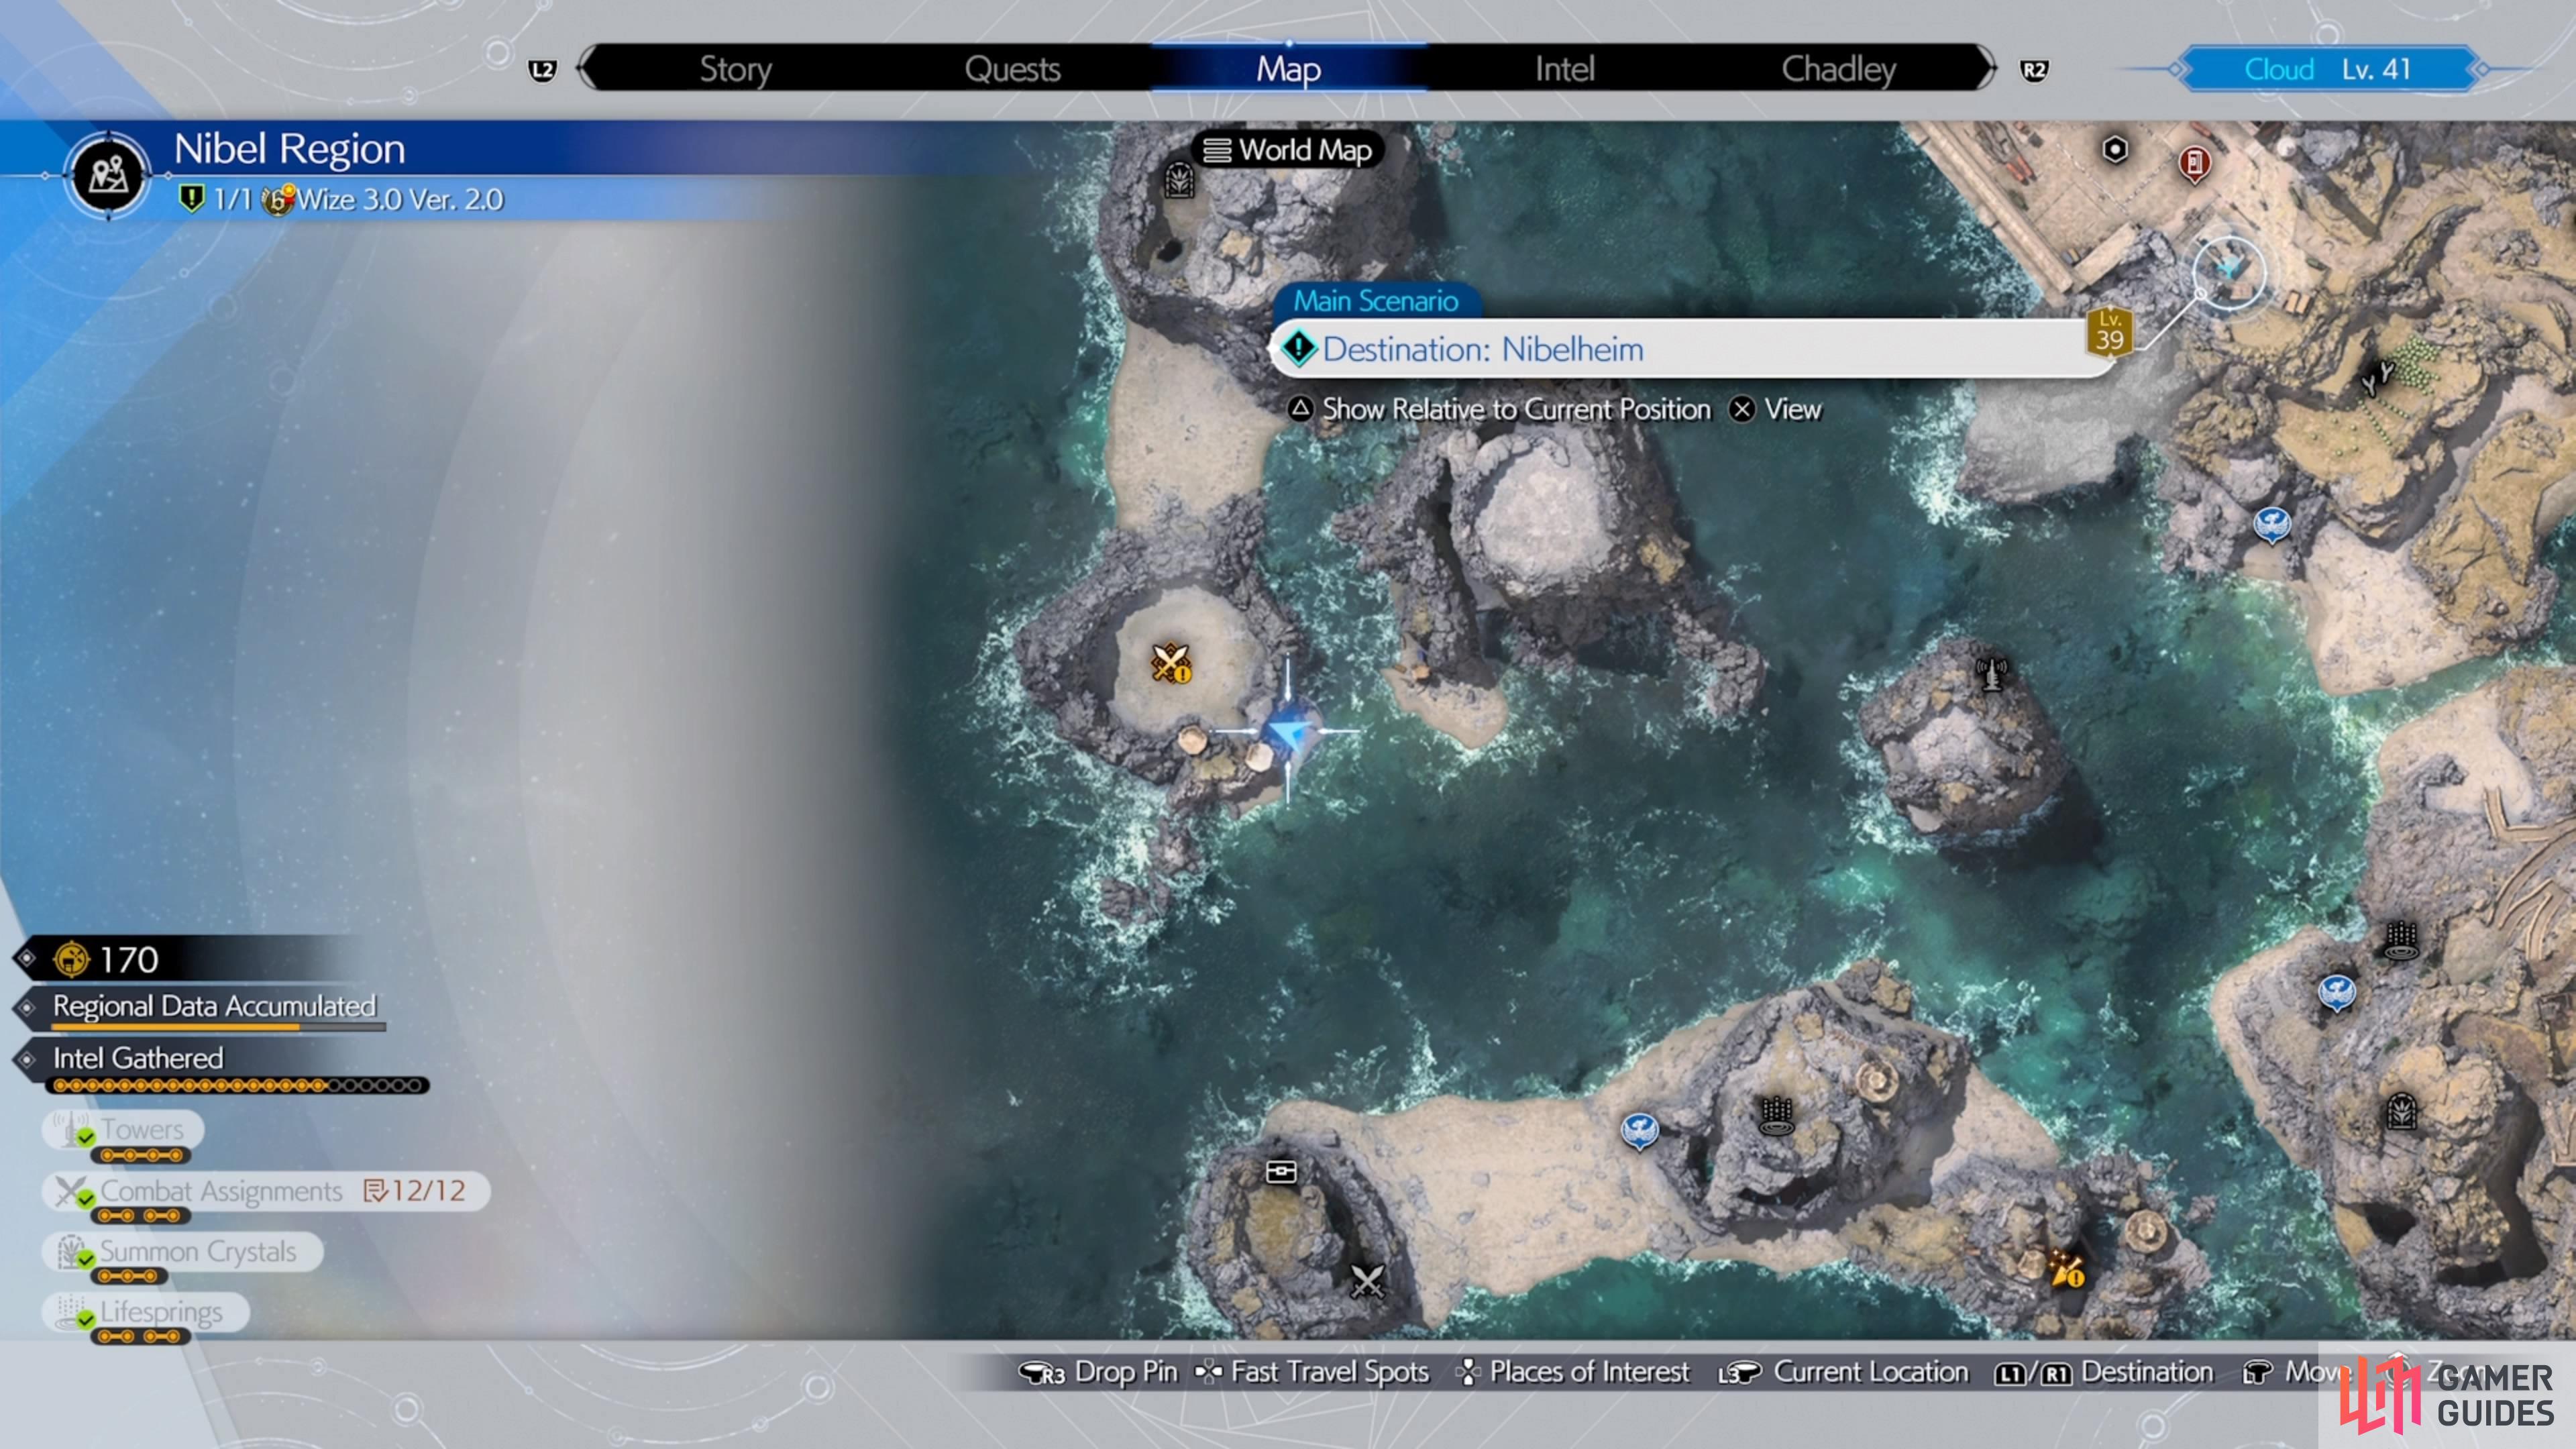Click Current Location at the bottom bar
Image resolution: width=2576 pixels, height=1449 pixels.
[1842, 1372]
